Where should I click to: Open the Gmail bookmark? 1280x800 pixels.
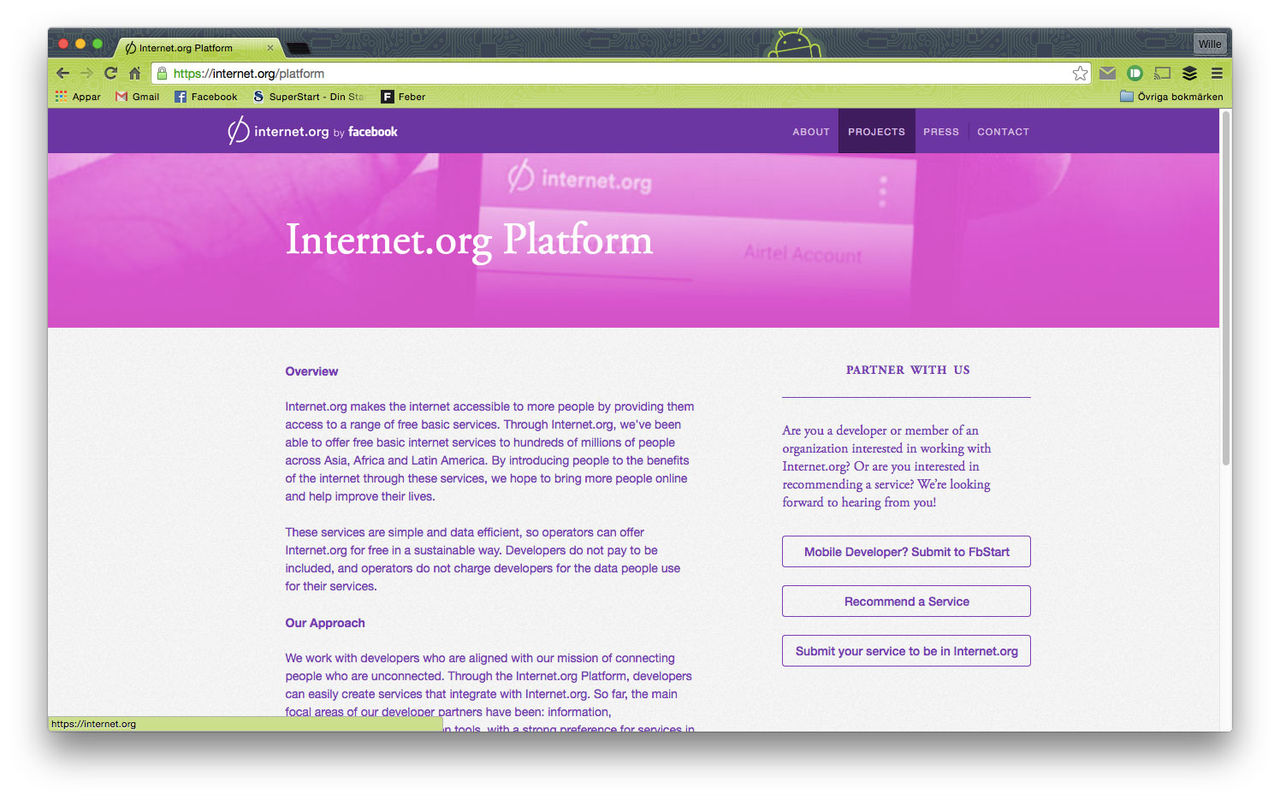click(x=138, y=97)
